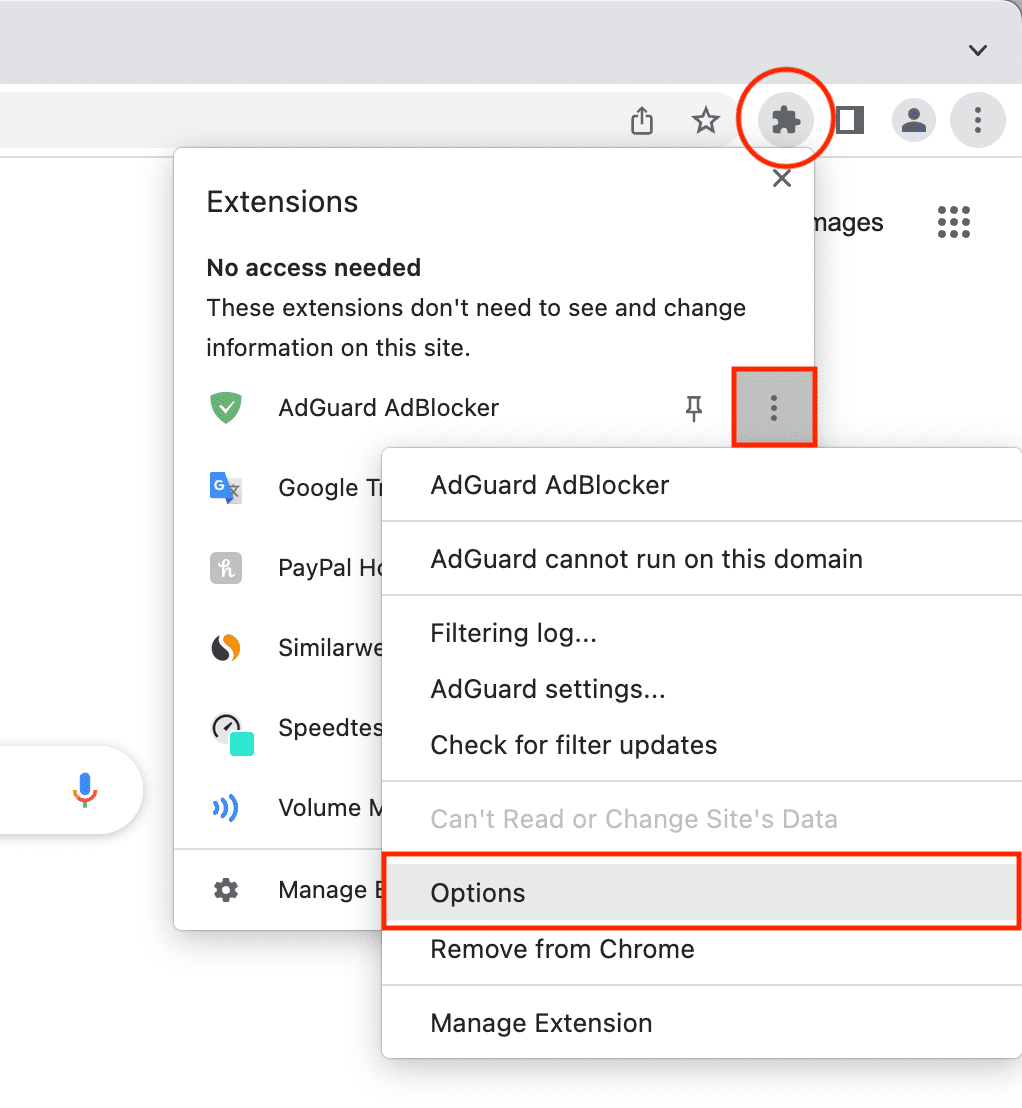Pin AdGuard AdBlocker to the toolbar
This screenshot has height=1108, width=1022.
coord(694,408)
